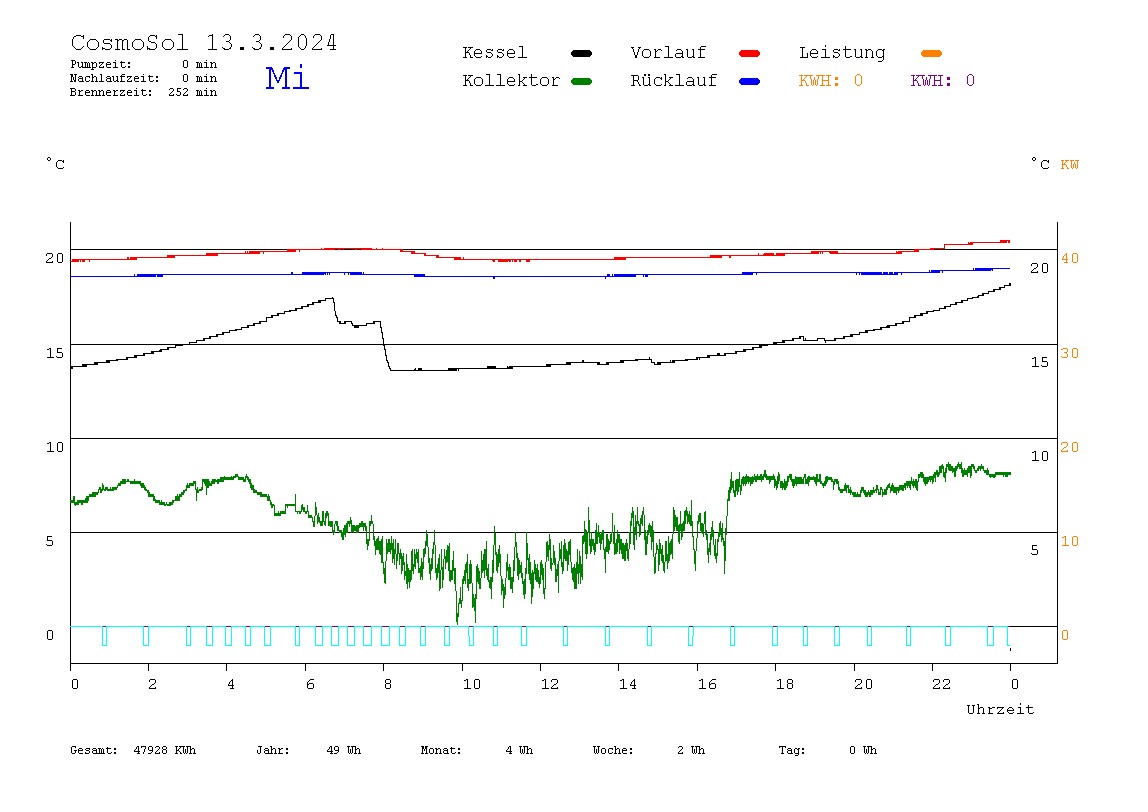Select the "4 Wh" monthly value

[x=519, y=750]
